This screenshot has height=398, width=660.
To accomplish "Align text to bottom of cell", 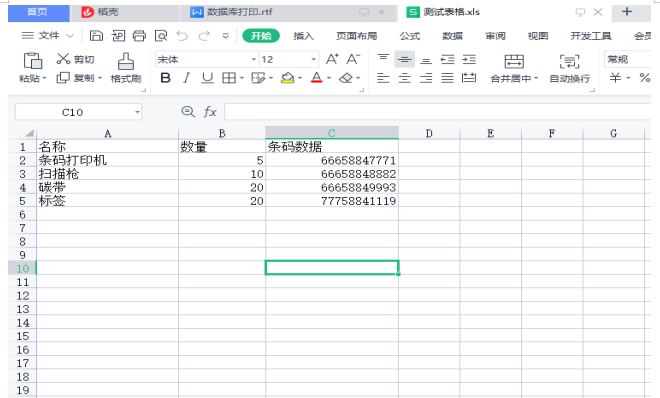I will (x=426, y=60).
